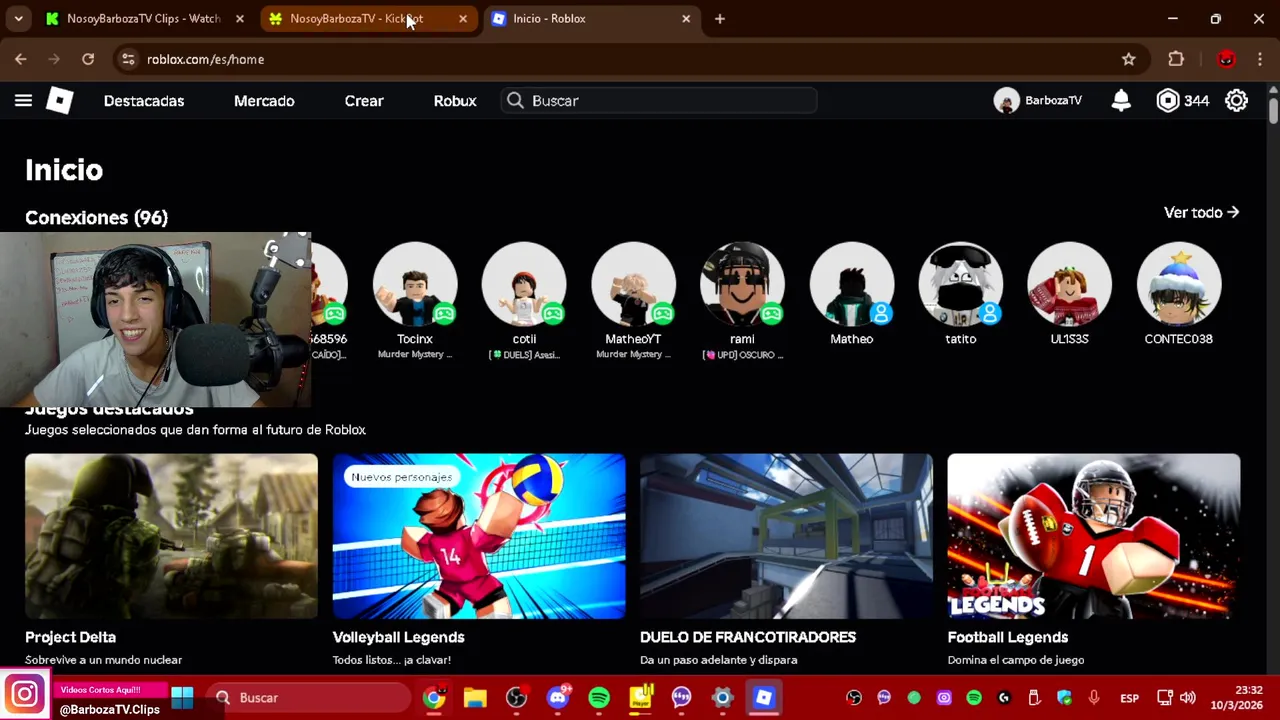This screenshot has width=1280, height=720.
Task: Open the DUELO DE FRANCOTIRADORES thumbnail
Action: [786, 536]
